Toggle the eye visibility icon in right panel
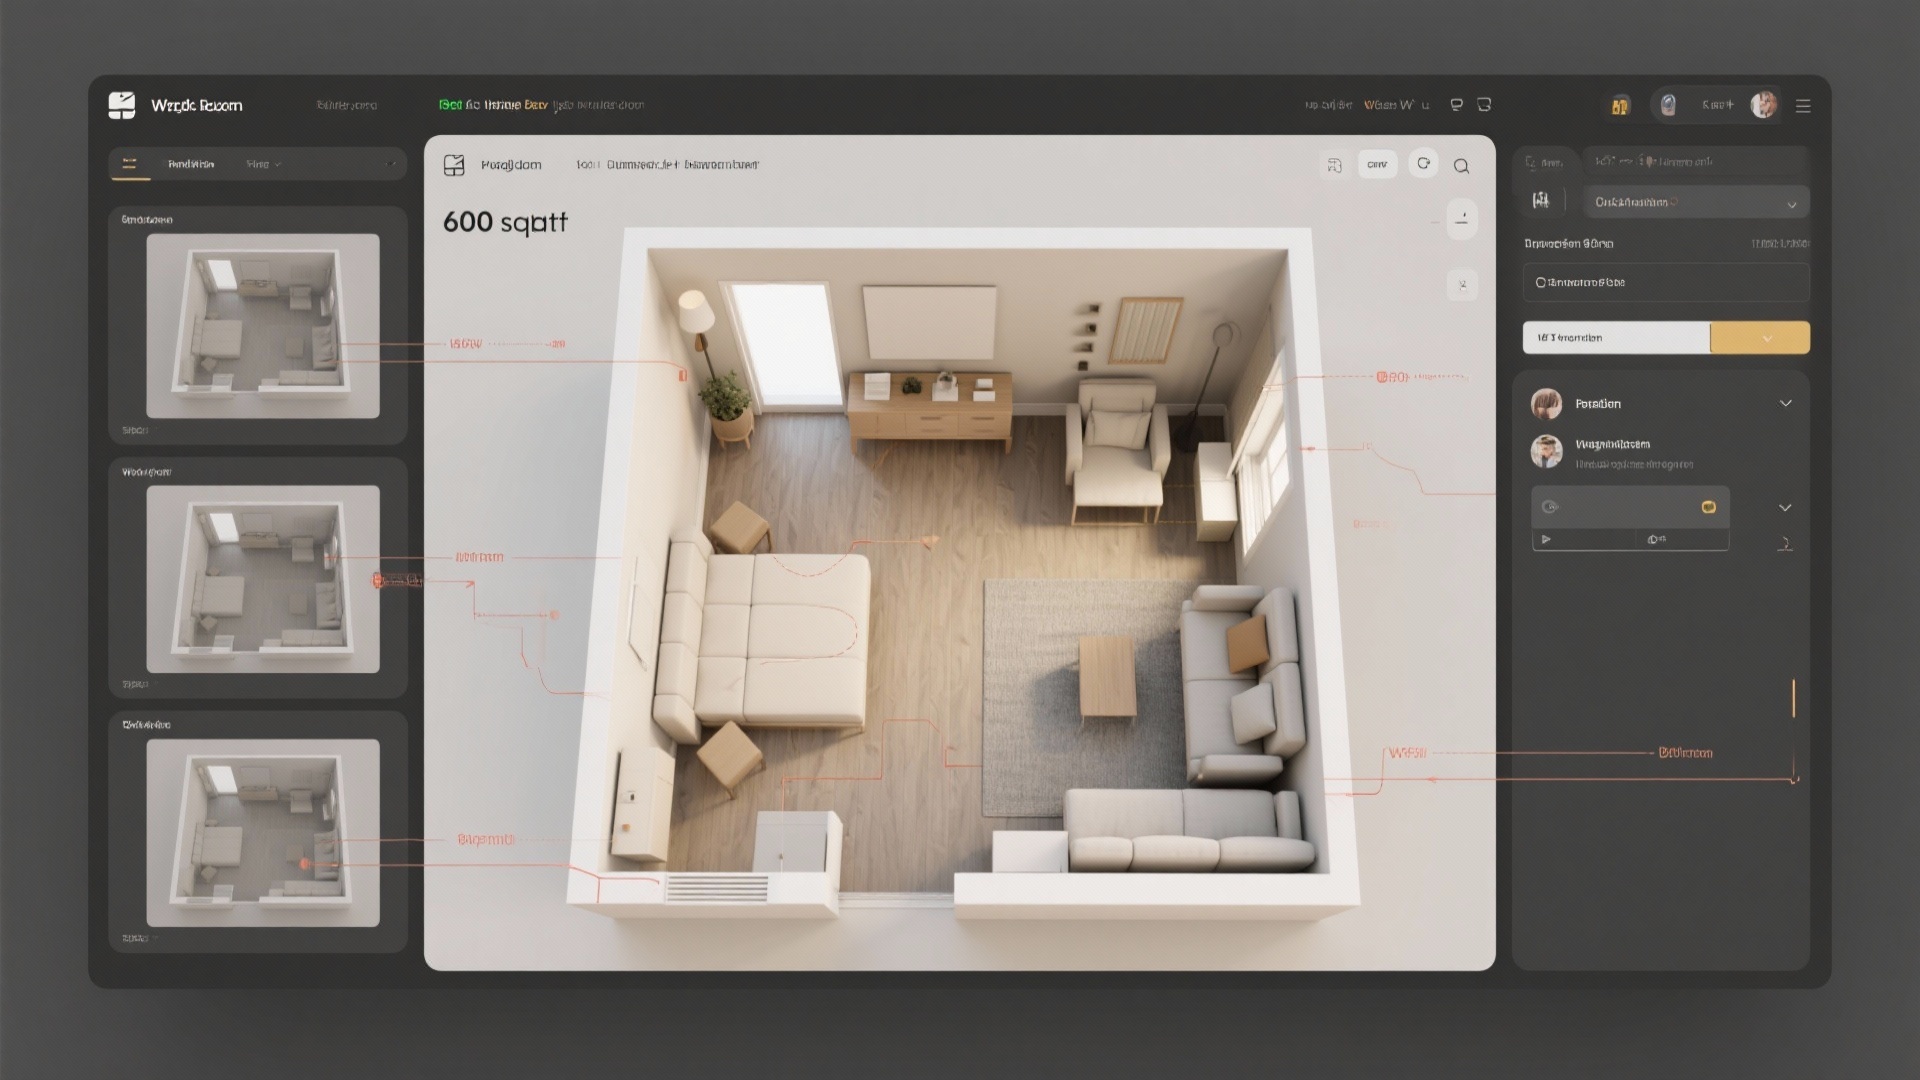Screen dimensions: 1920x1080 1550,507
